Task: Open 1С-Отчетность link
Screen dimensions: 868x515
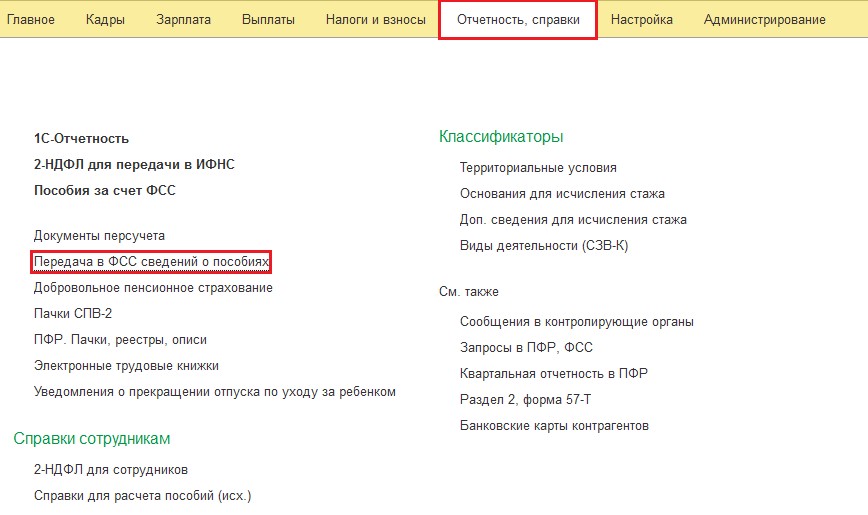Action: click(x=81, y=139)
